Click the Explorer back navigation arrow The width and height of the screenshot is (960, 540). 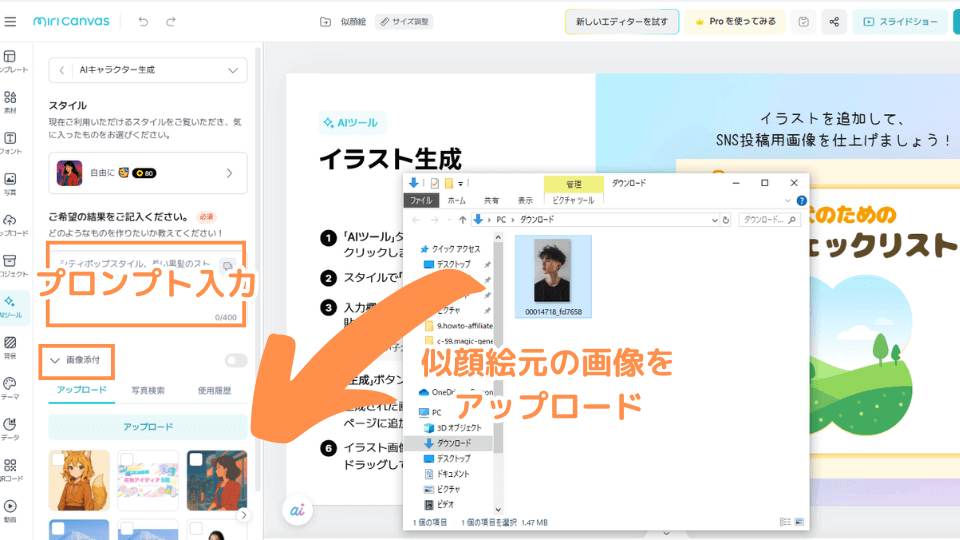[416, 220]
